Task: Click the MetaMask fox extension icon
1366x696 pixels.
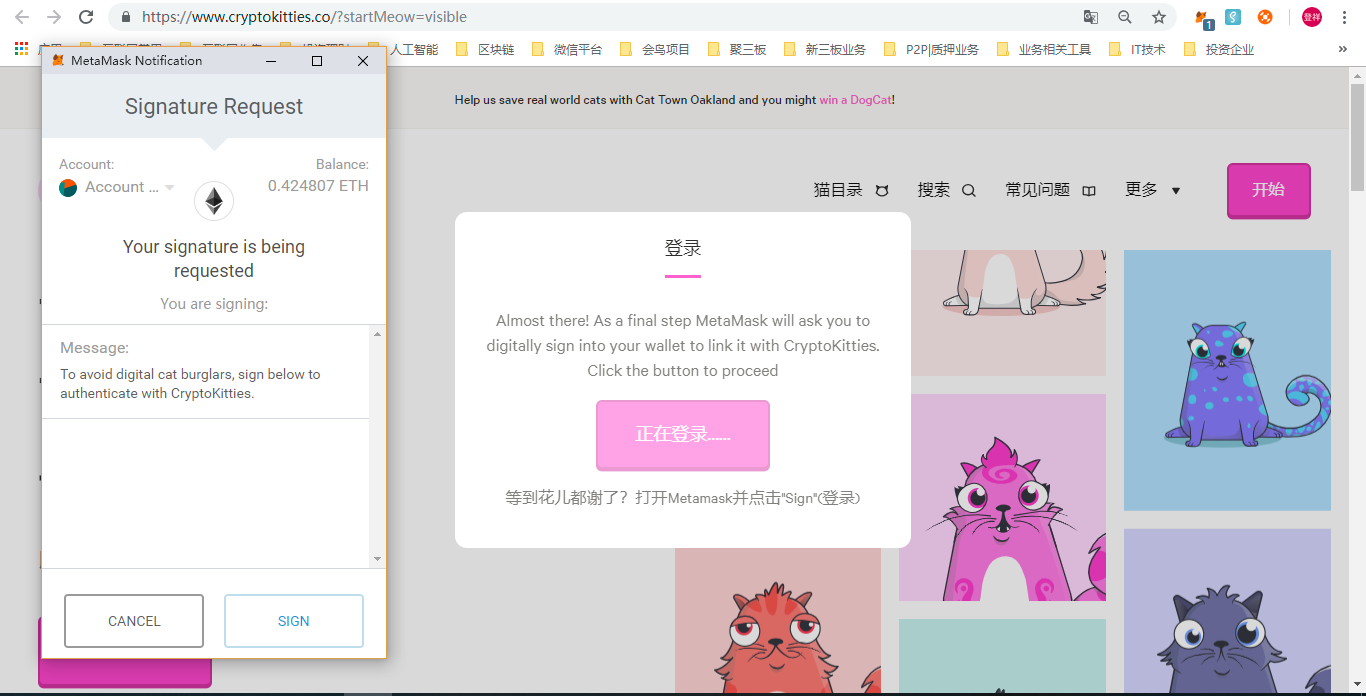Action: [1202, 17]
